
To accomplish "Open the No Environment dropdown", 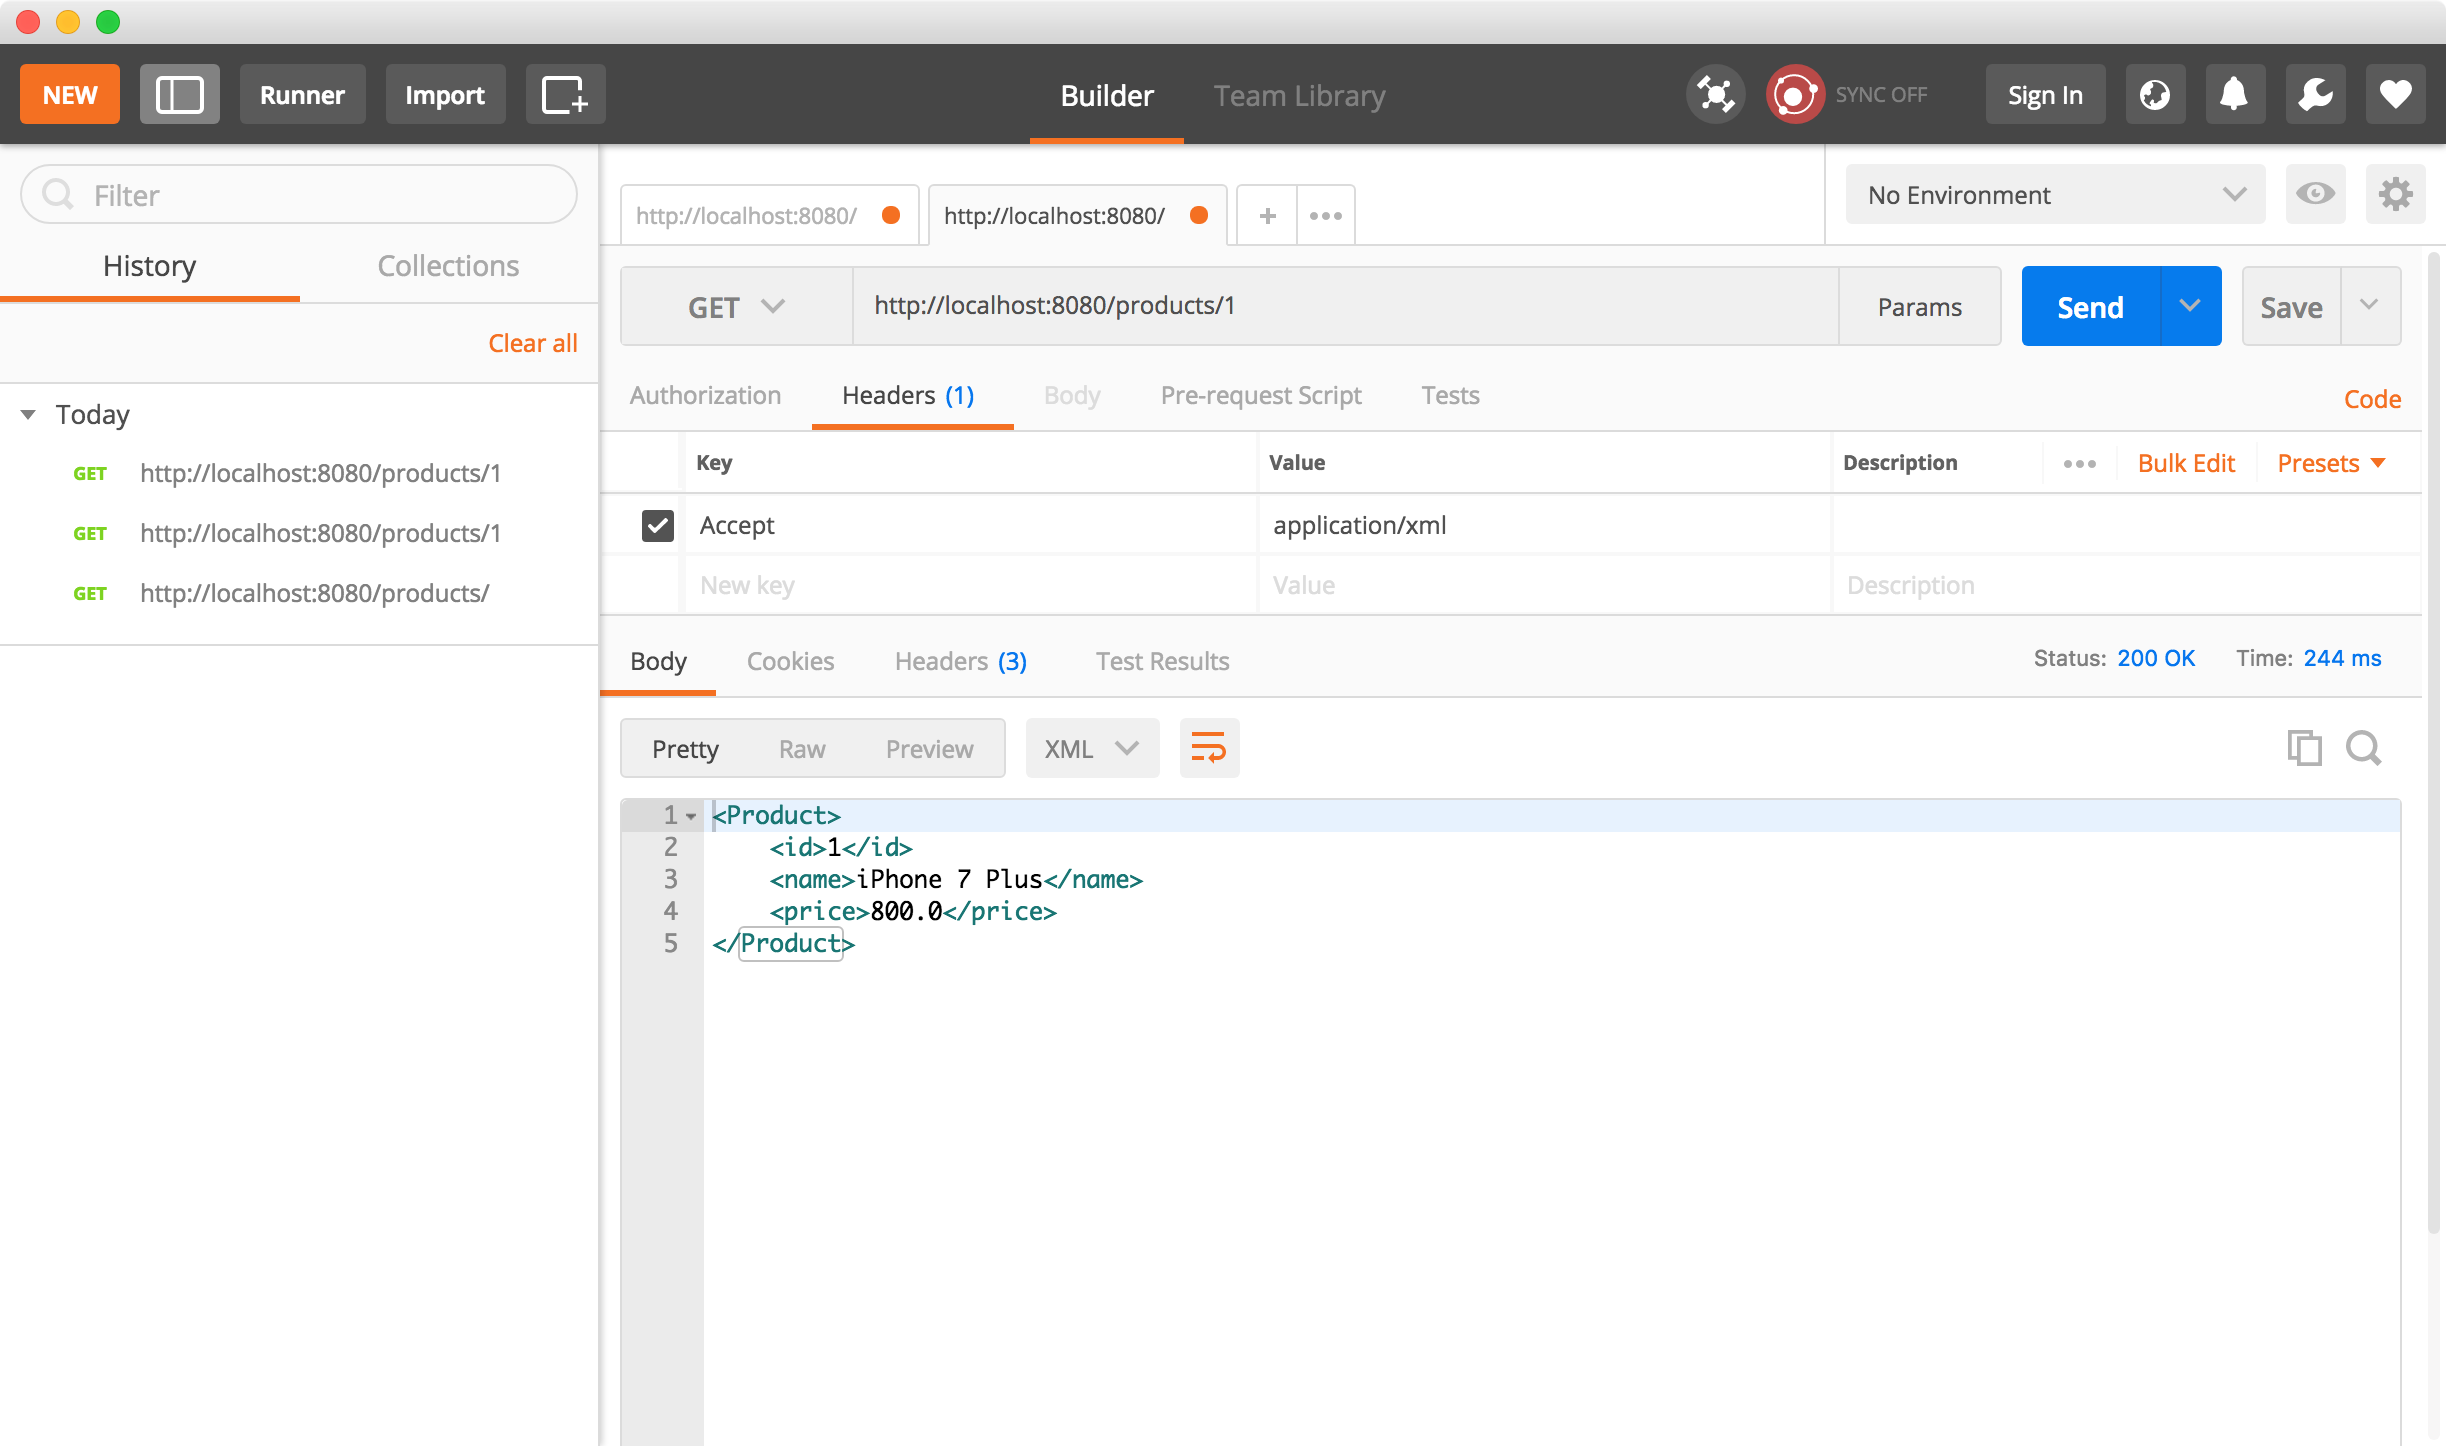I will [2055, 194].
